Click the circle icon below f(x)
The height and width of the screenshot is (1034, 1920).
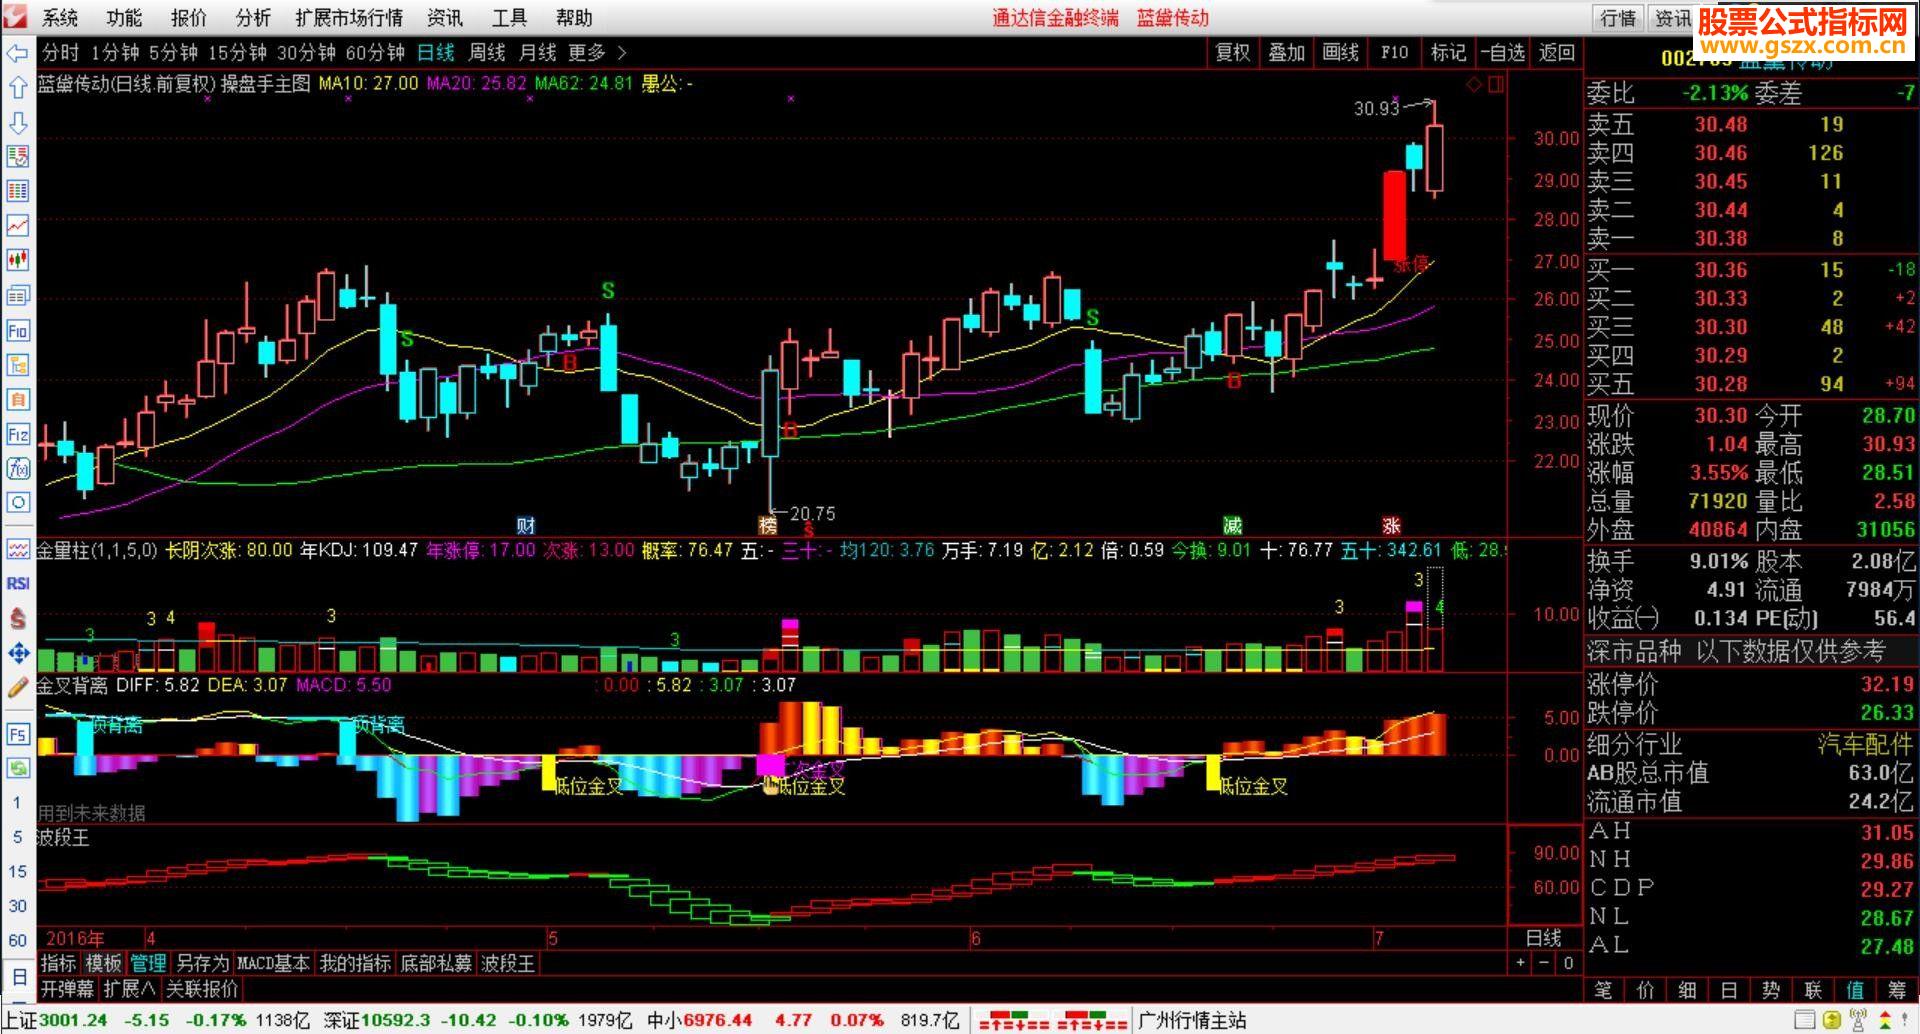click(17, 503)
